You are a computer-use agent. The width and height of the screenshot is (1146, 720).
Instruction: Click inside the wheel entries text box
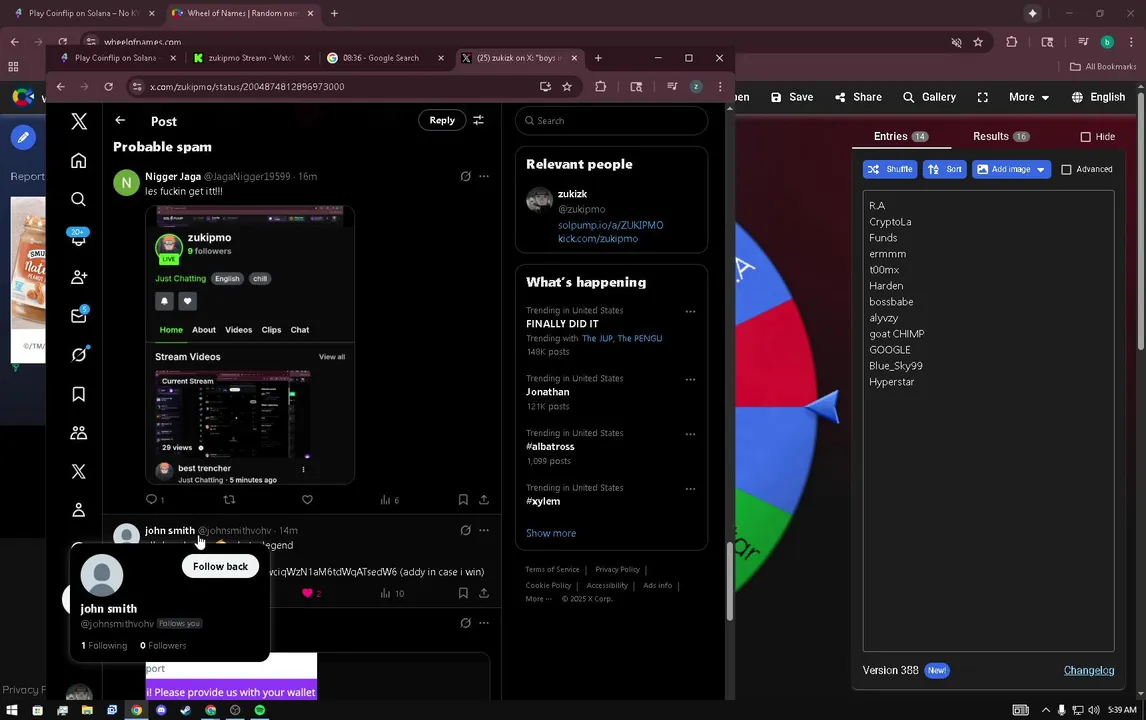pos(988,421)
